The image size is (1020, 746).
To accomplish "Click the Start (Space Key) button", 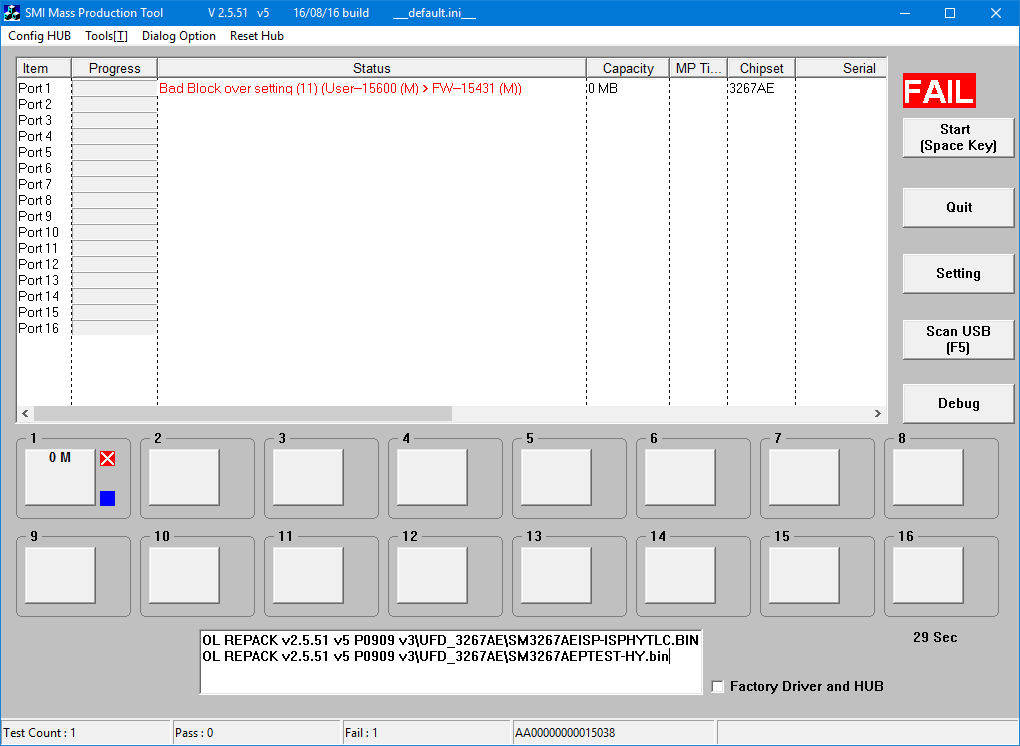I will pos(958,137).
